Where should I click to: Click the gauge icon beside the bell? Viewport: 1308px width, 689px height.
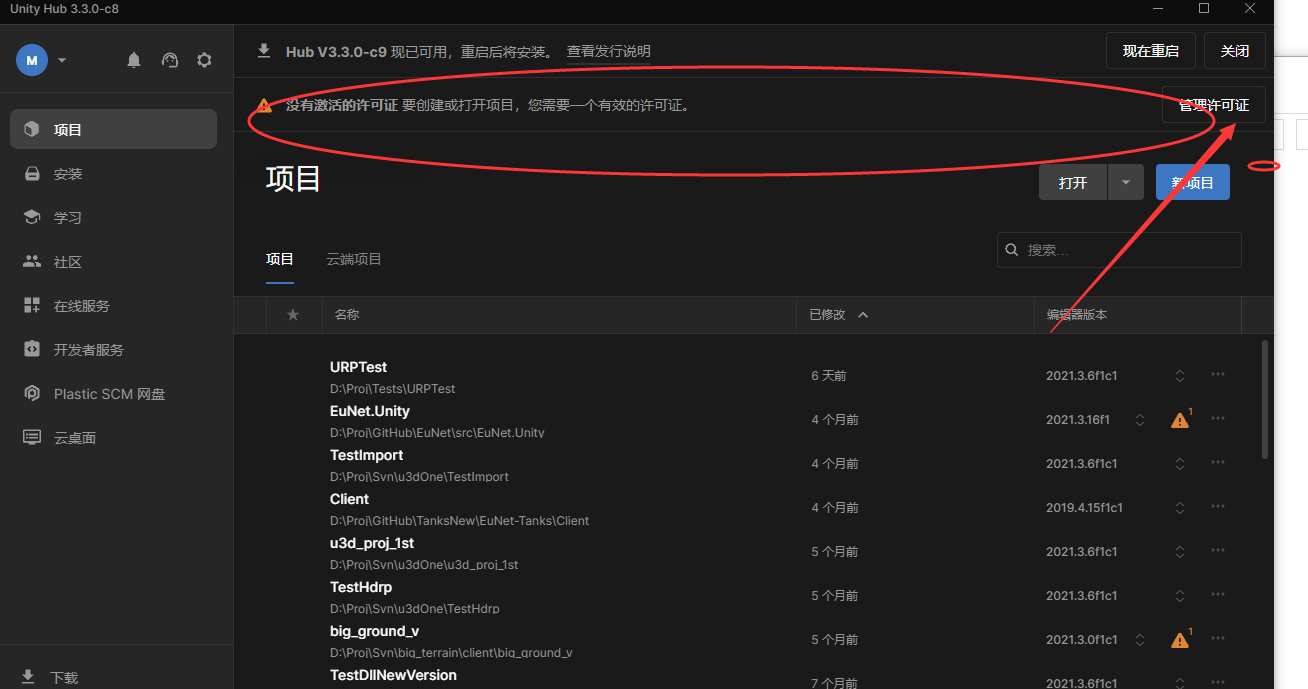[x=170, y=60]
